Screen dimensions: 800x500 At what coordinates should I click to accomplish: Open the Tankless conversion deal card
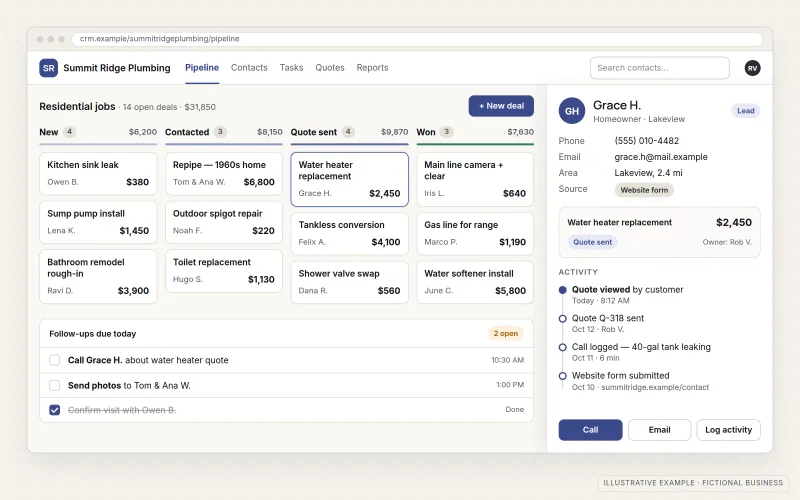click(349, 234)
